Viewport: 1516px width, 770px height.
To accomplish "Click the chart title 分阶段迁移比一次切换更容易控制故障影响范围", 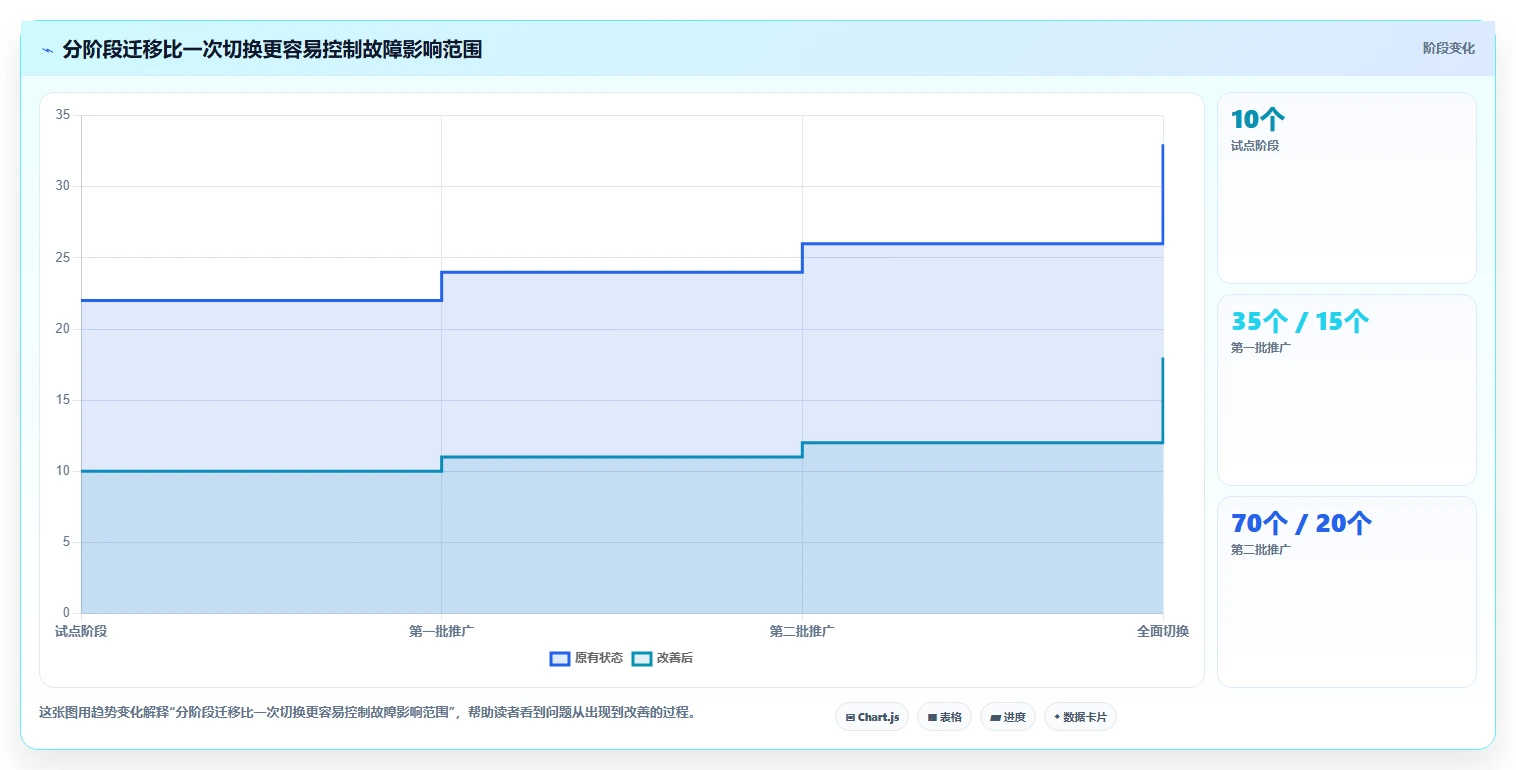I will pyautogui.click(x=272, y=50).
